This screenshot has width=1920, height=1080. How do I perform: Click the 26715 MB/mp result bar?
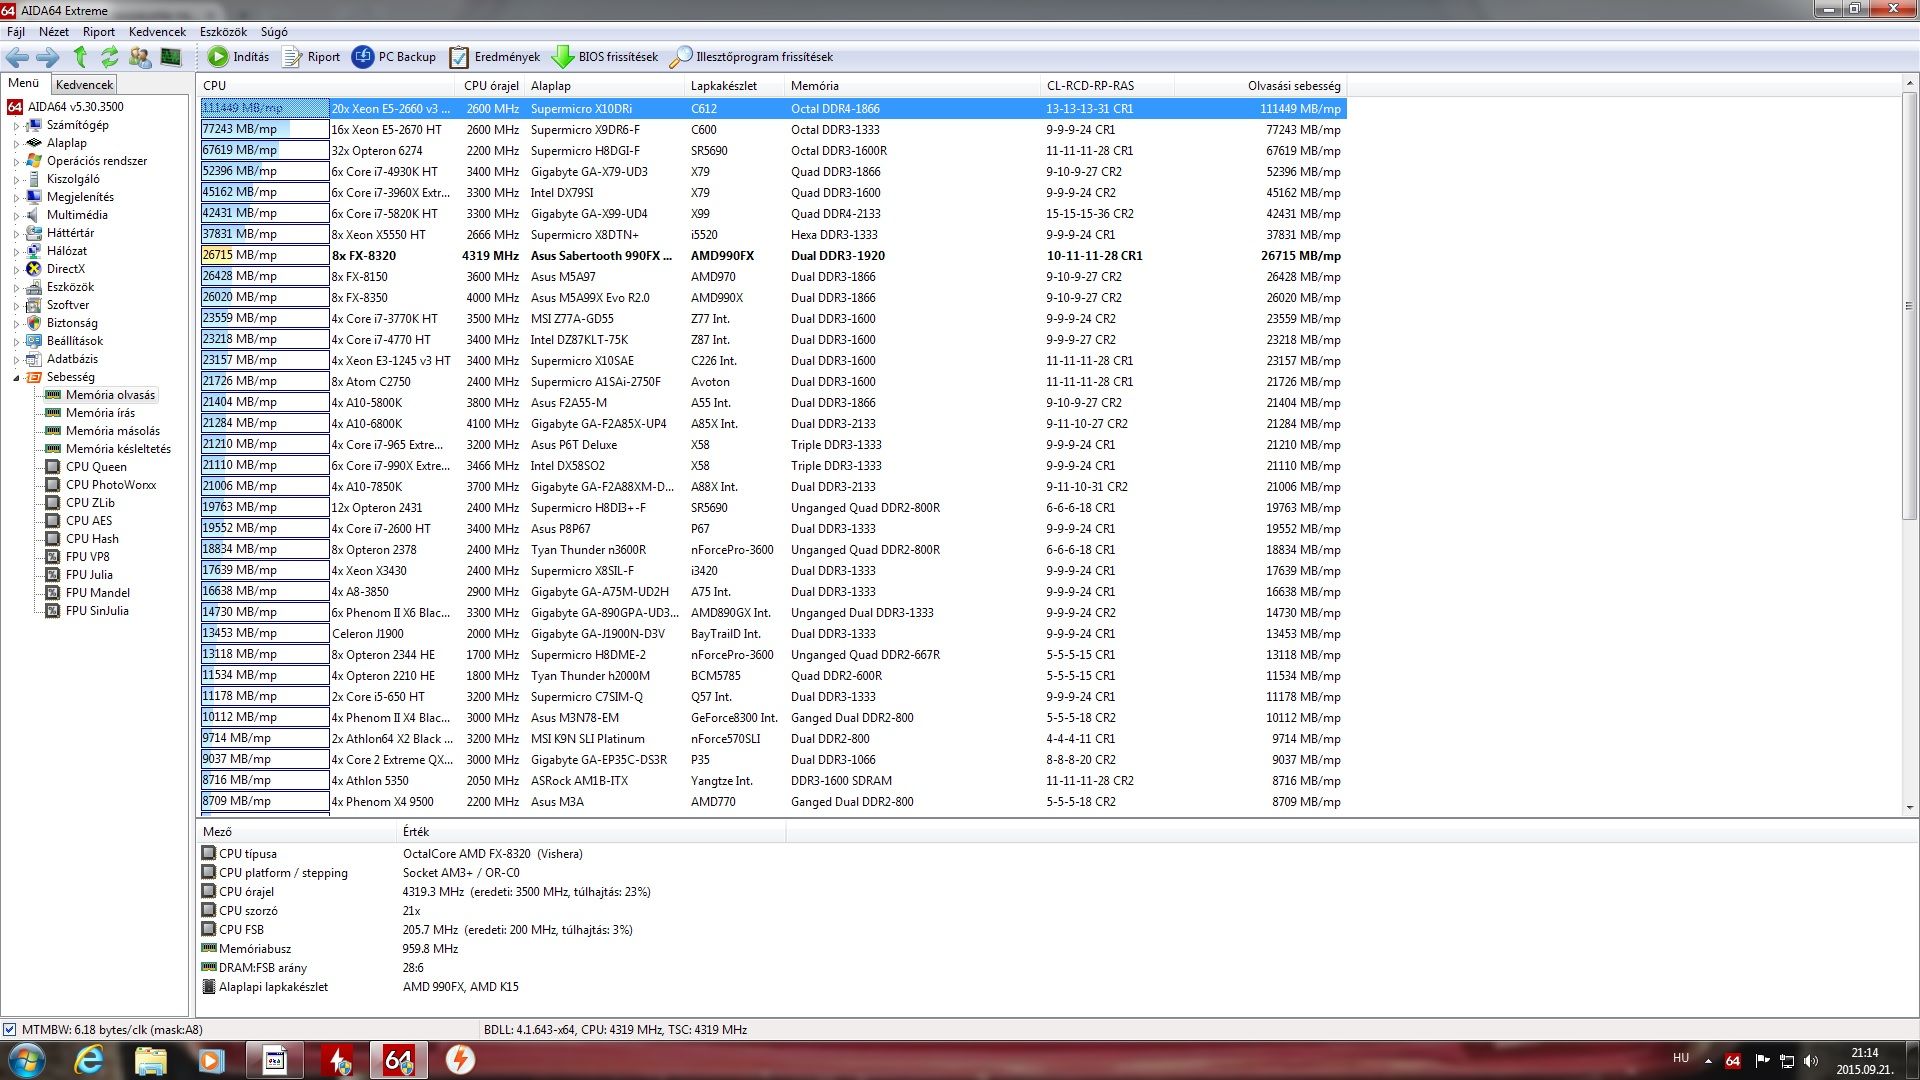click(265, 255)
